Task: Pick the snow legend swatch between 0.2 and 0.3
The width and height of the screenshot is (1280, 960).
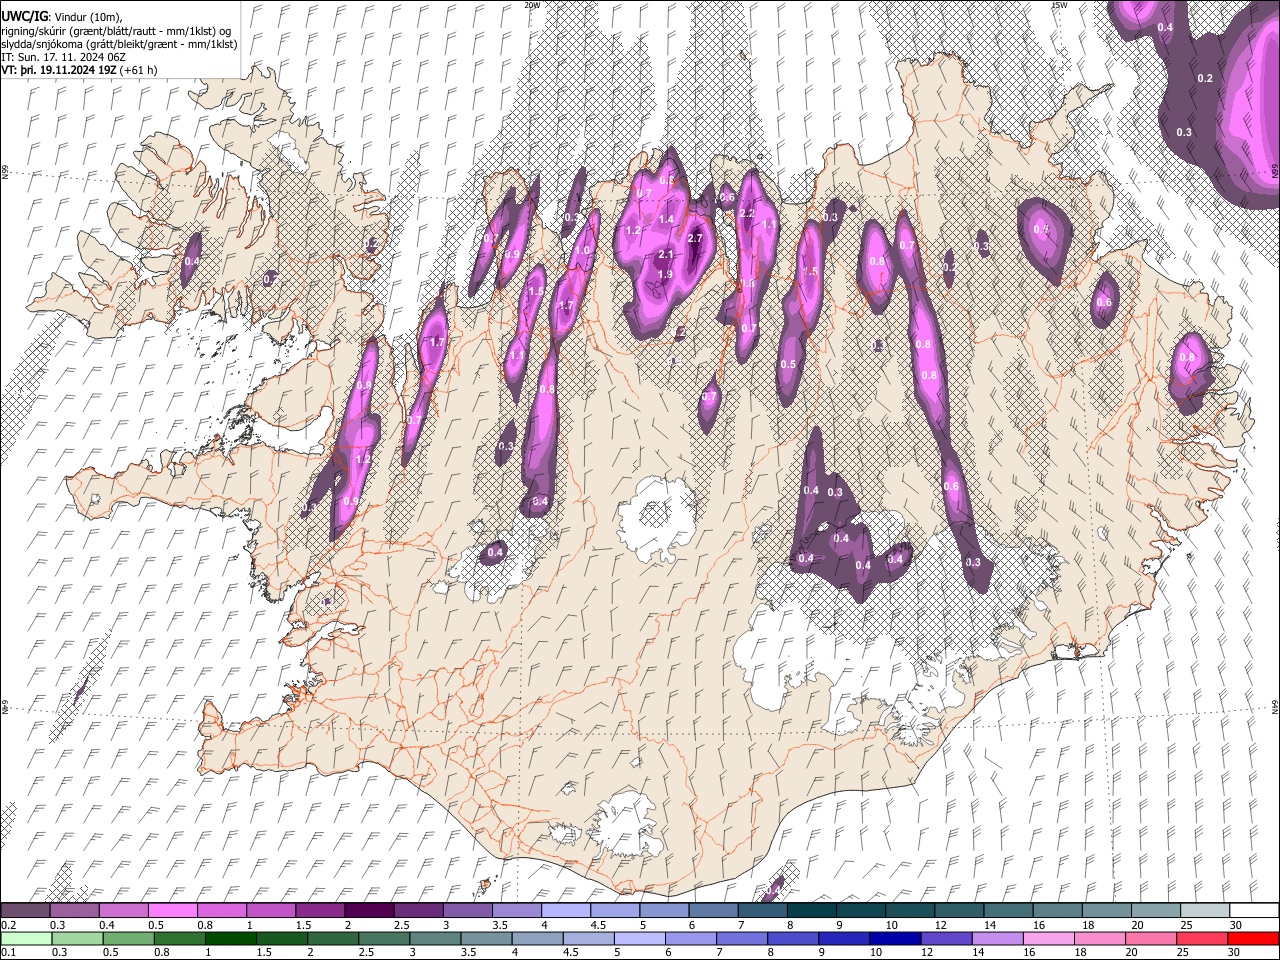Action: click(24, 911)
